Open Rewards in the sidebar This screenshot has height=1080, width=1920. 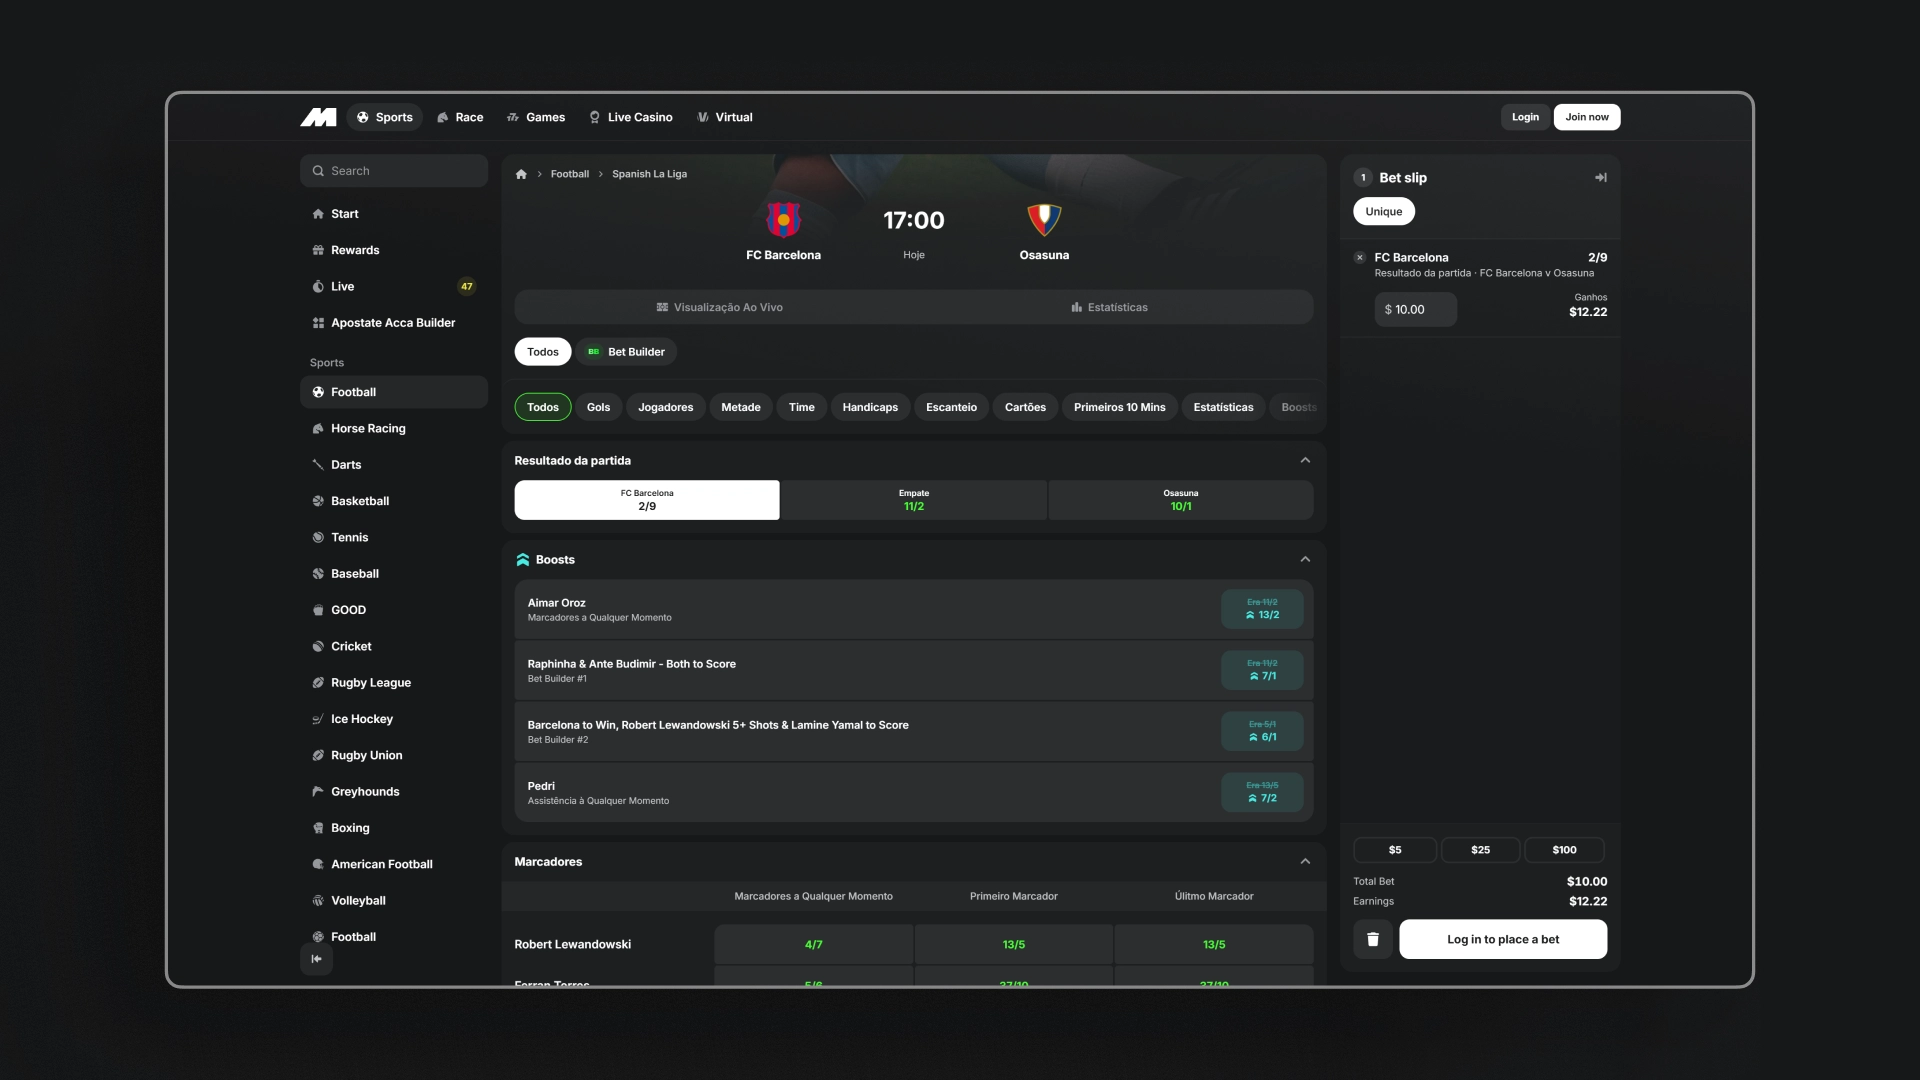pos(394,250)
